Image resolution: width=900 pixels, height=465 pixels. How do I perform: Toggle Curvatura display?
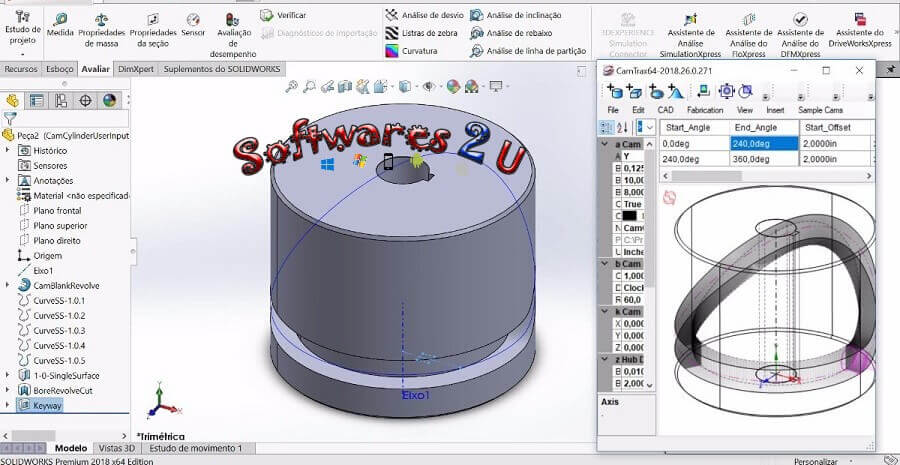pyautogui.click(x=411, y=51)
